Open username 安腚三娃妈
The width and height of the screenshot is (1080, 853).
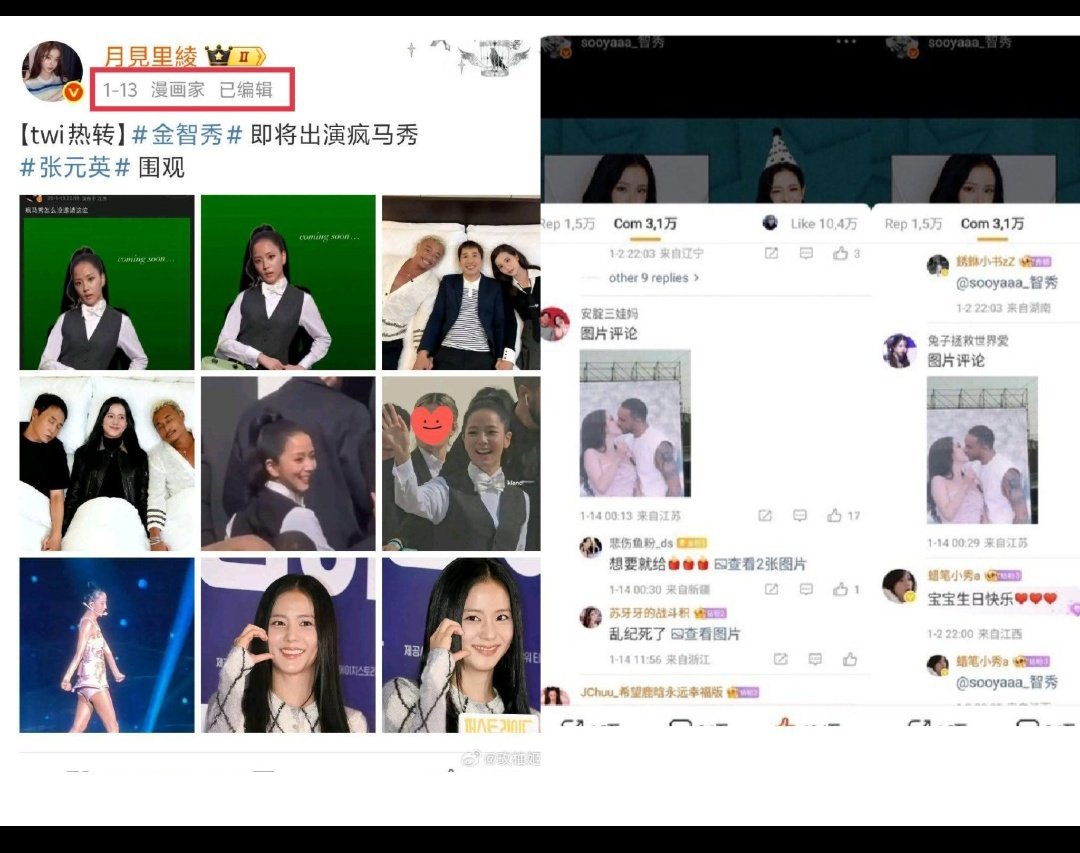point(609,314)
